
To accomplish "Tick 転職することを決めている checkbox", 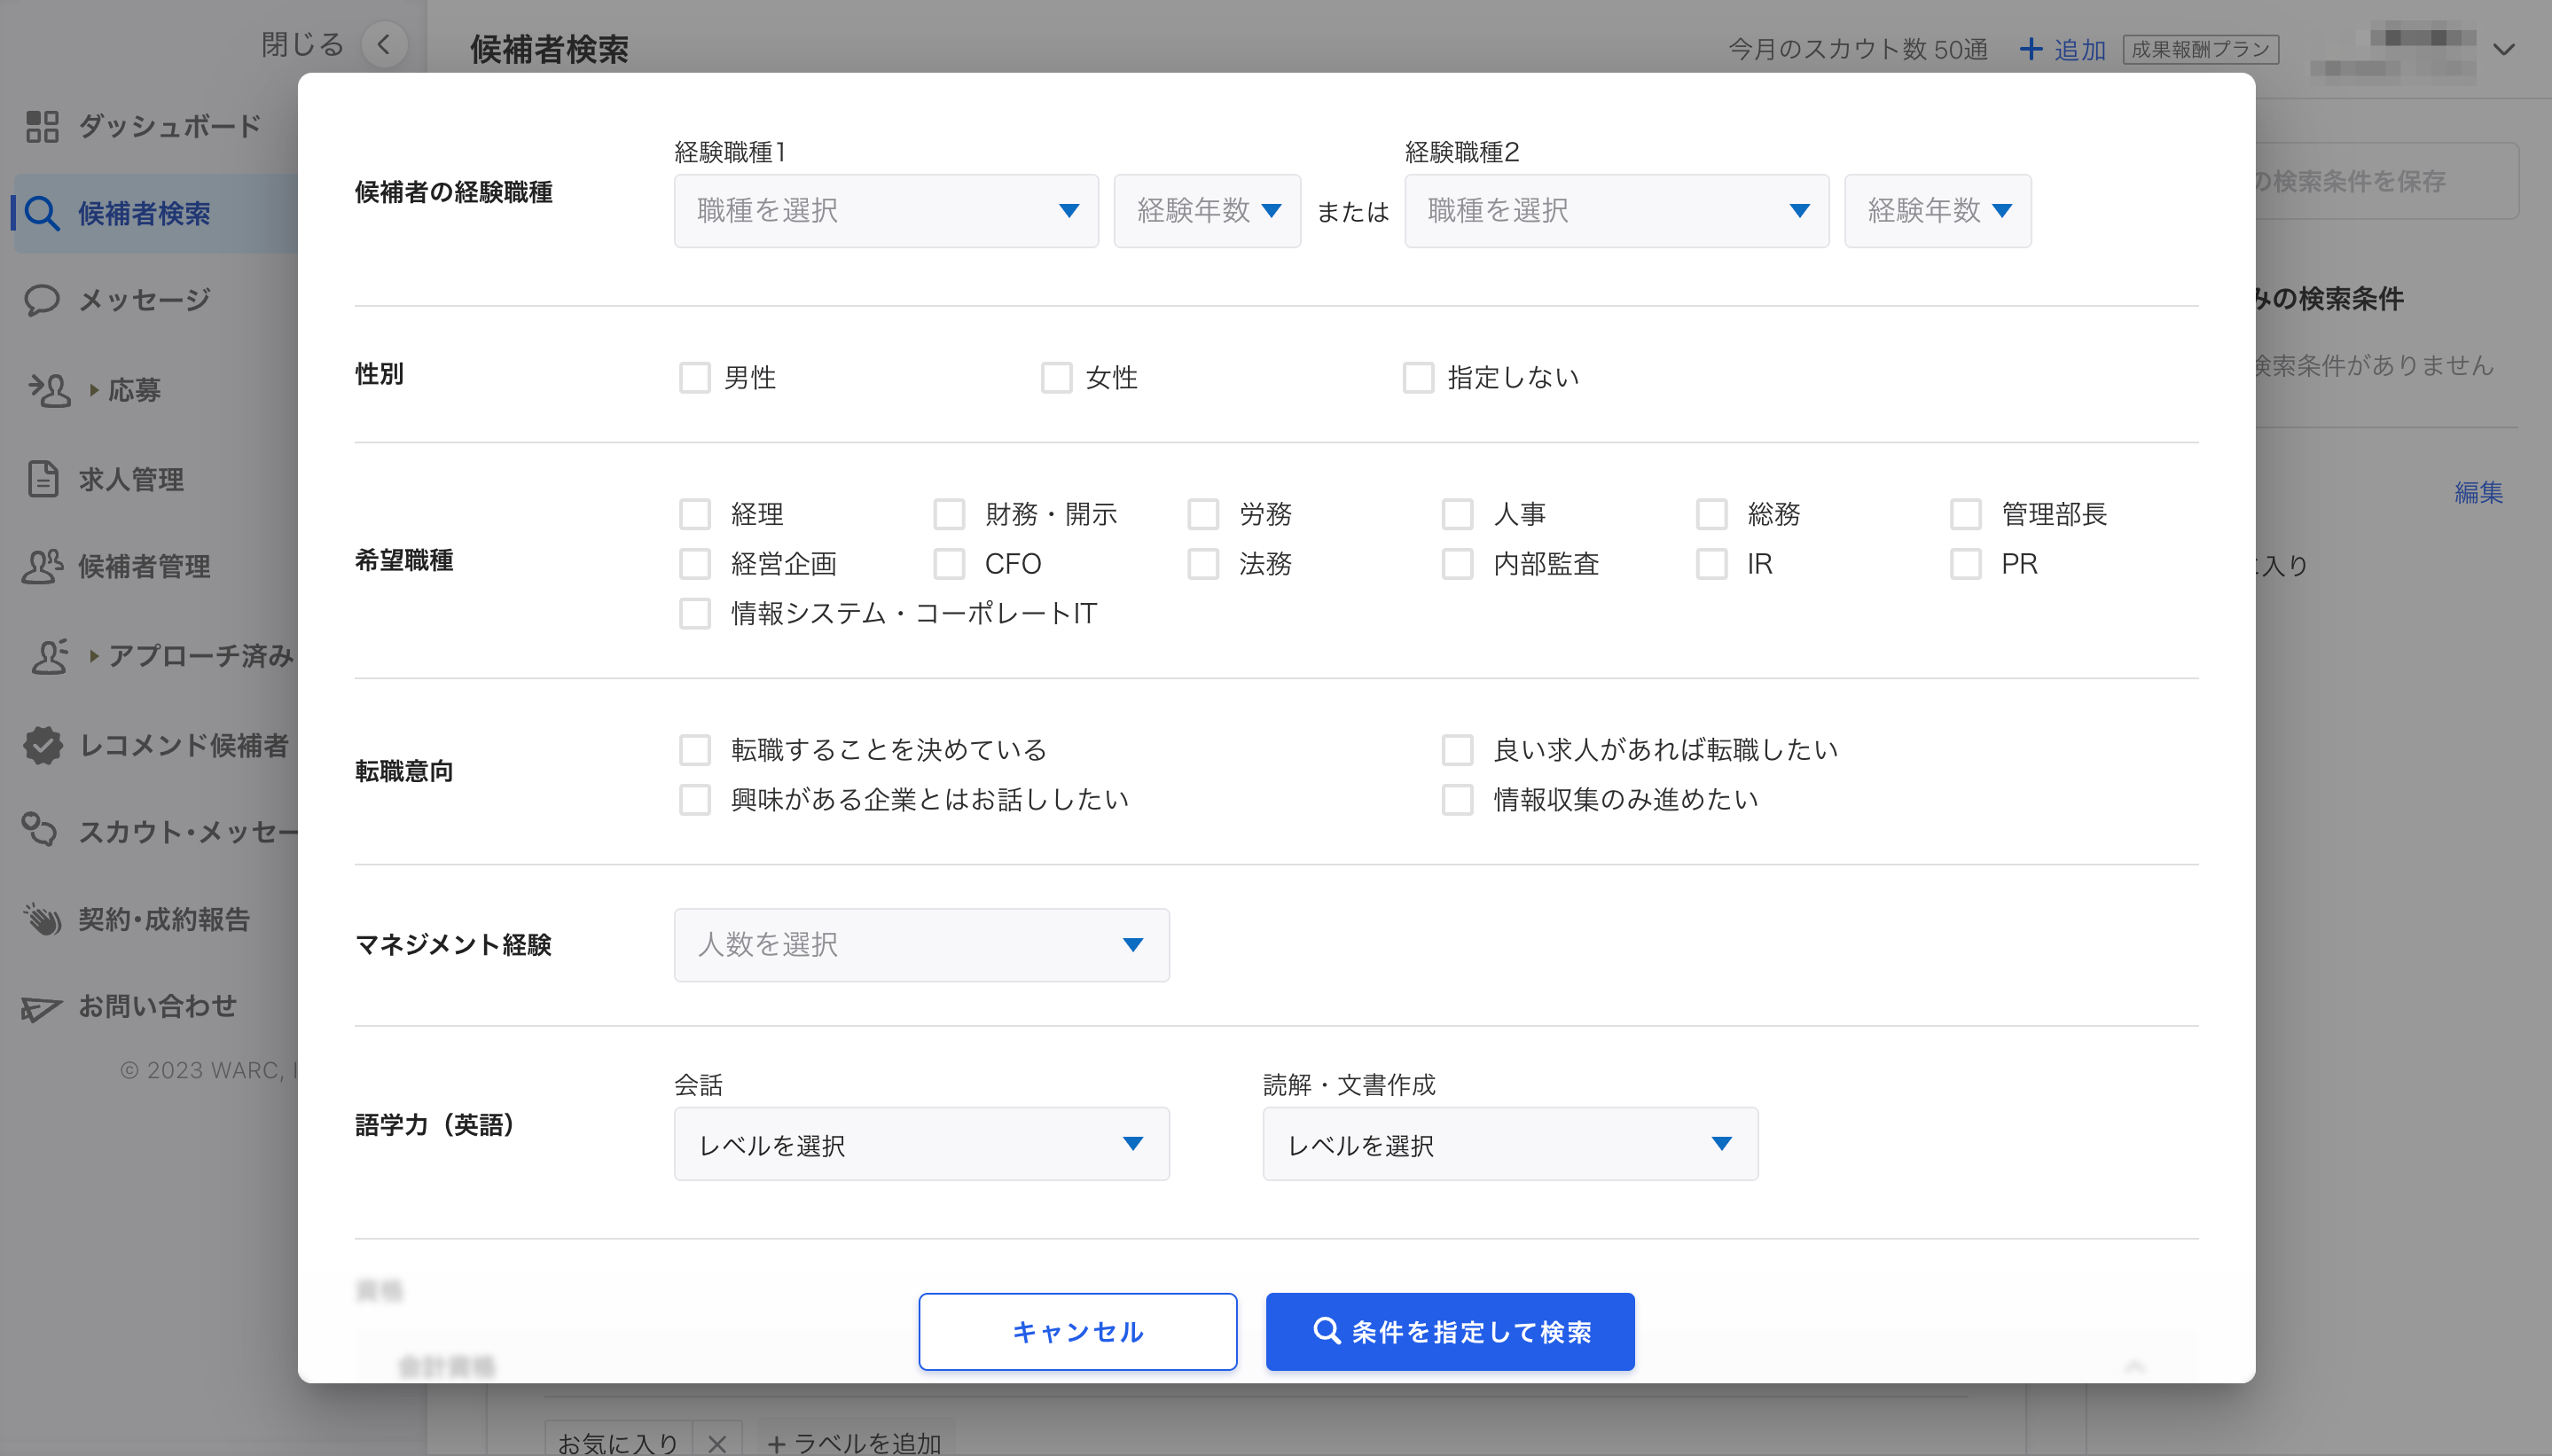I will coord(694,750).
